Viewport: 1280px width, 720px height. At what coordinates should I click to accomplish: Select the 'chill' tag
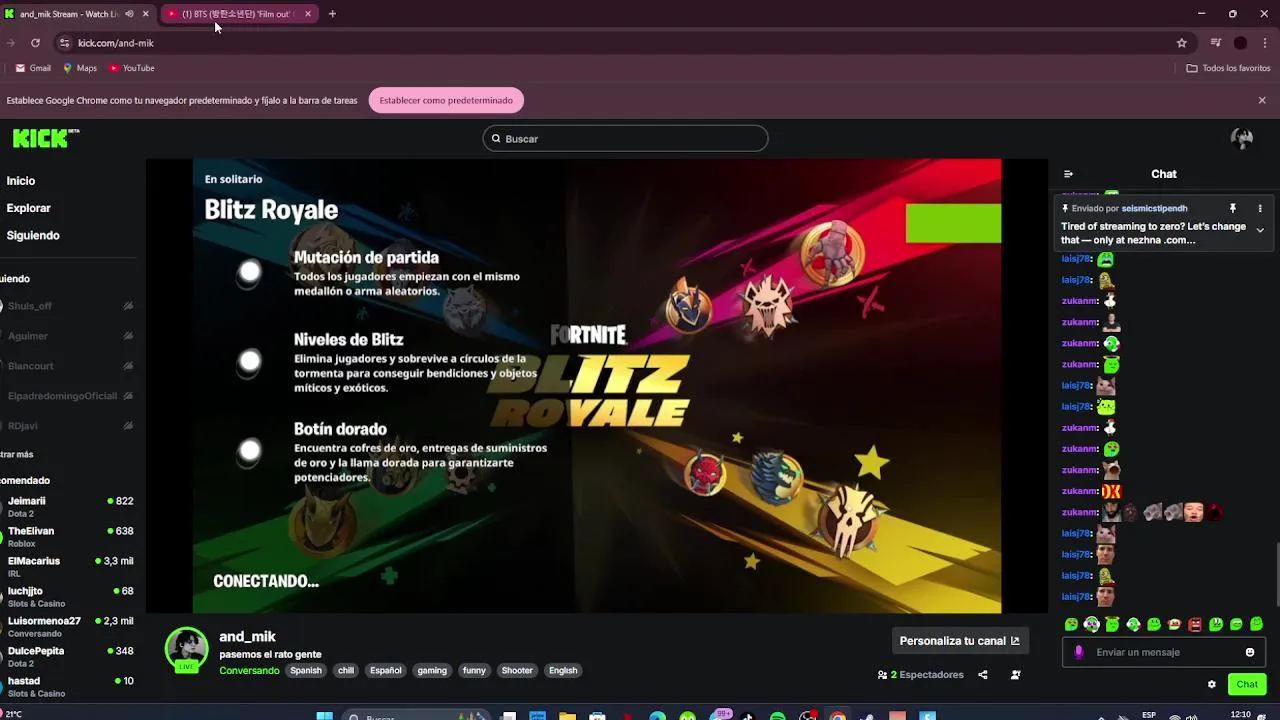coord(346,671)
